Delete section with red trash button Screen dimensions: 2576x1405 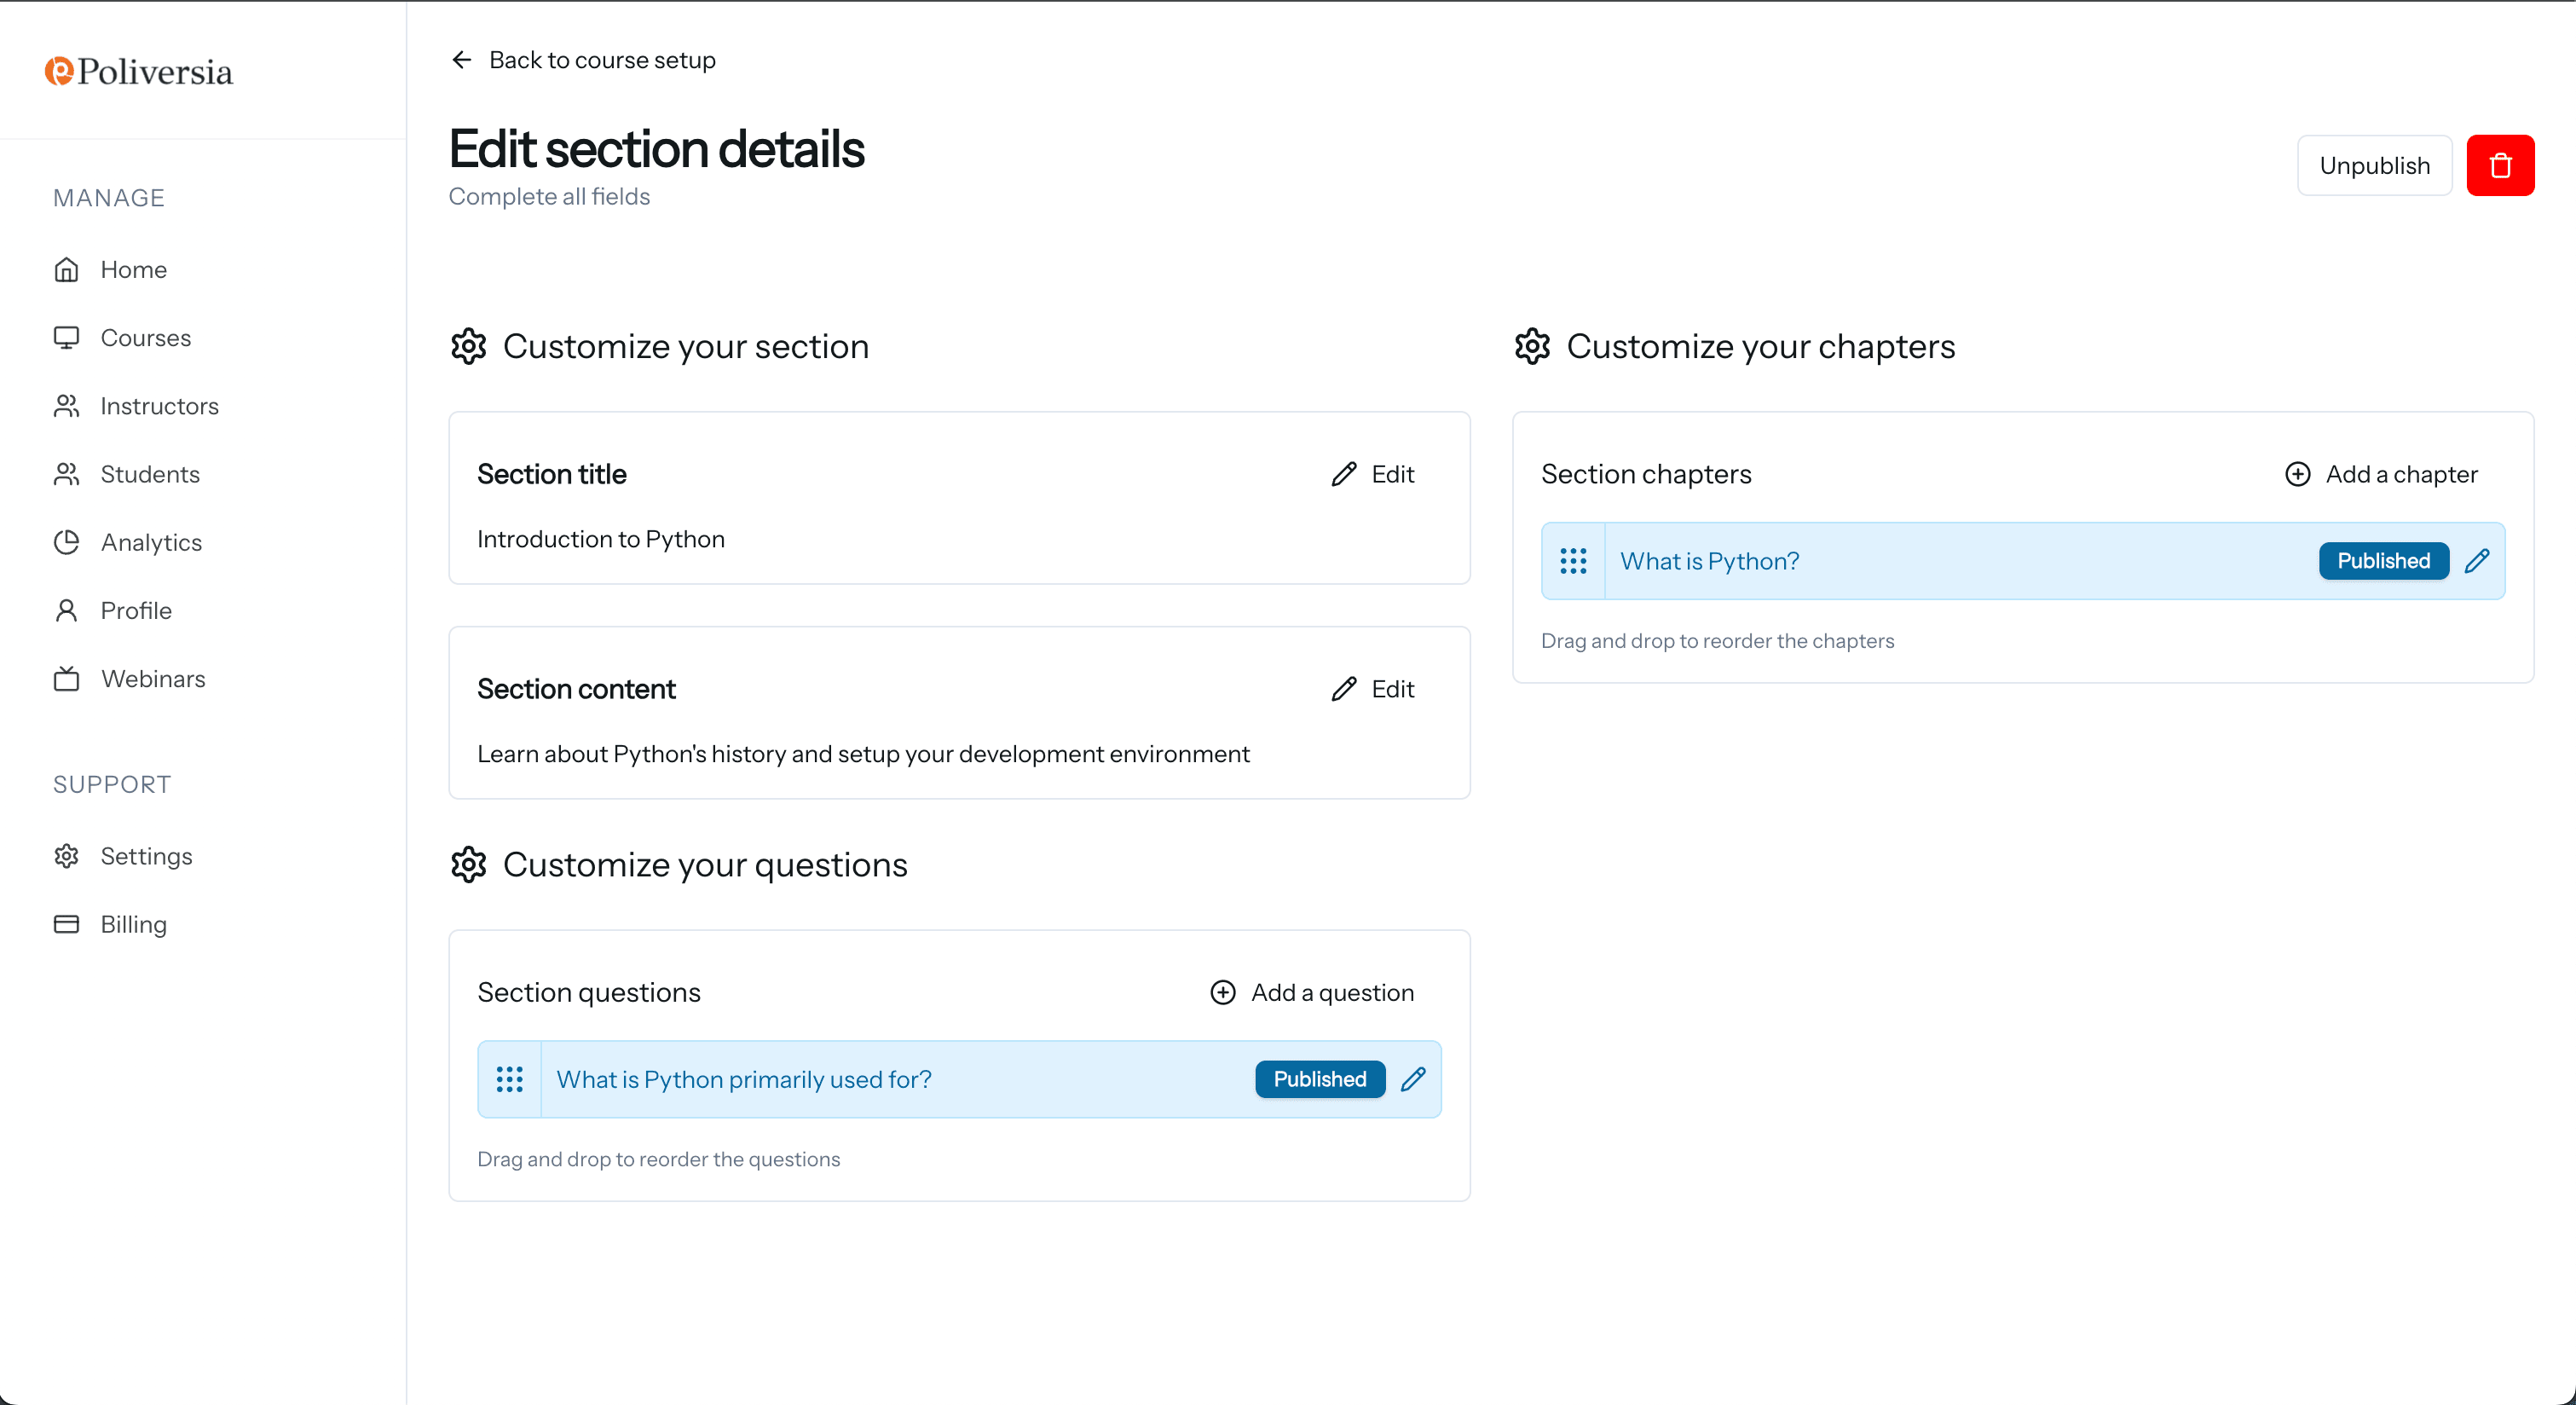pyautogui.click(x=2500, y=165)
